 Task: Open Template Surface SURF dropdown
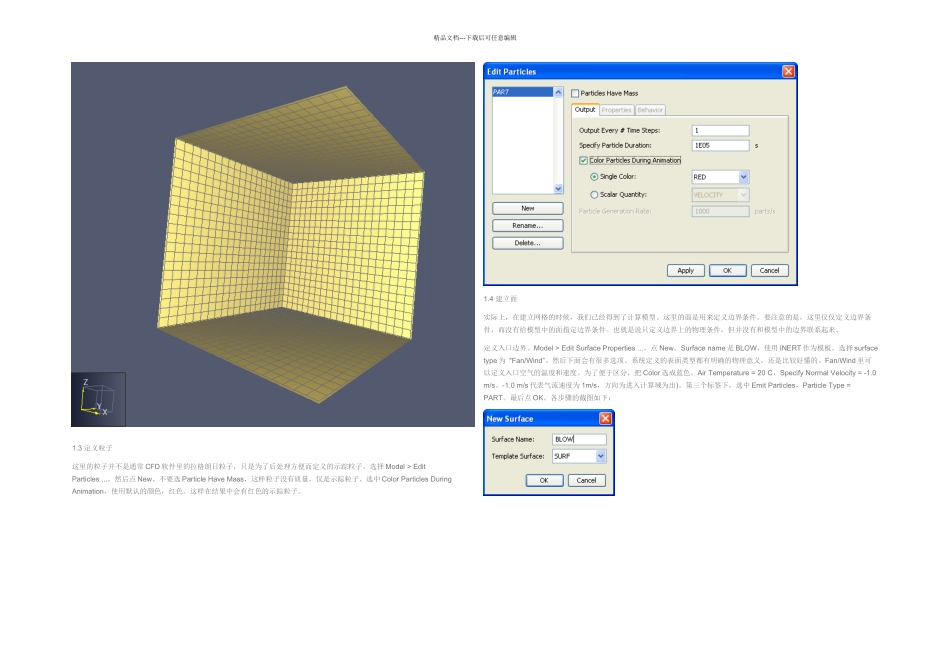[600, 456]
